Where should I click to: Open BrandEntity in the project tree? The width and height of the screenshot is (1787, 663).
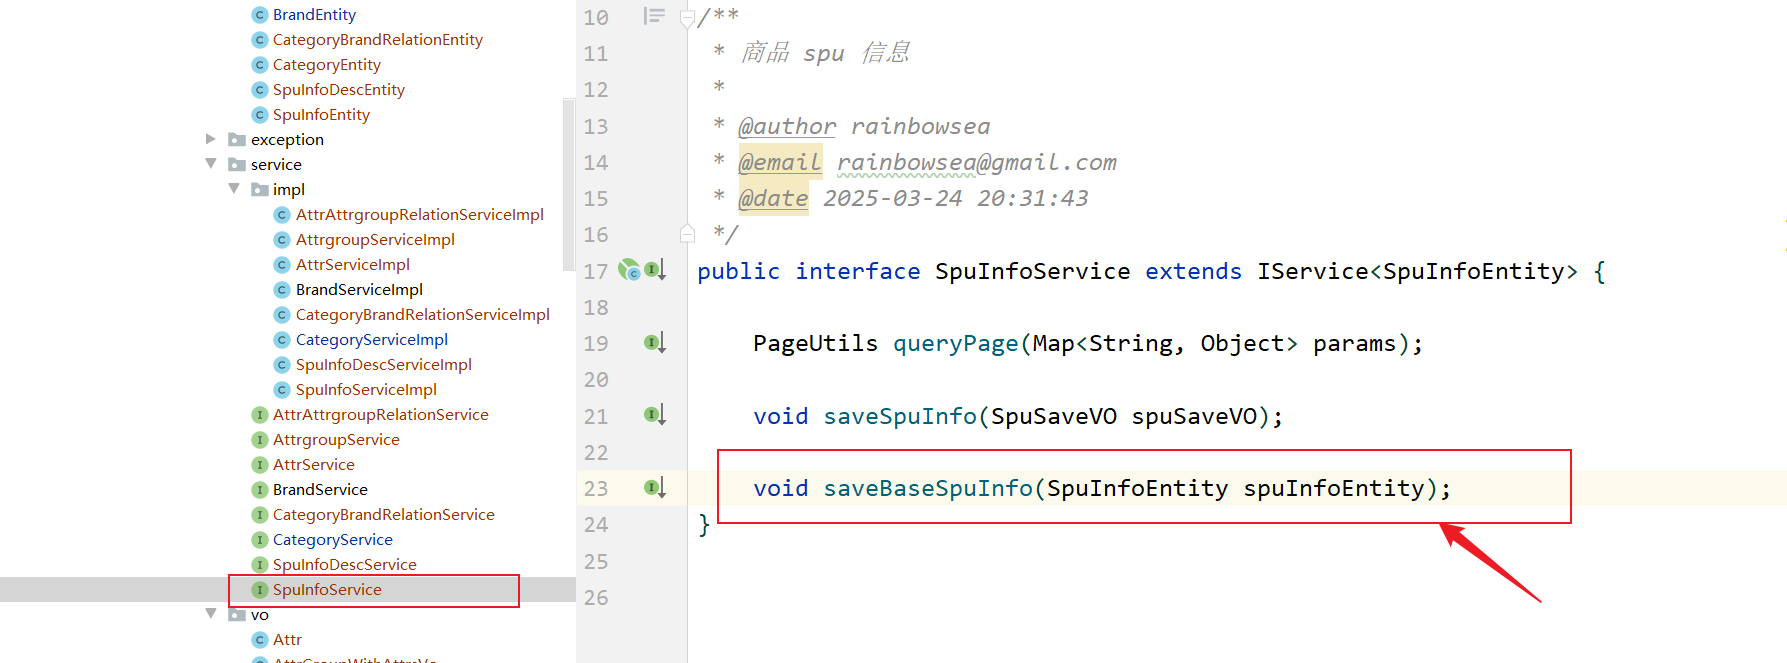[x=314, y=15]
